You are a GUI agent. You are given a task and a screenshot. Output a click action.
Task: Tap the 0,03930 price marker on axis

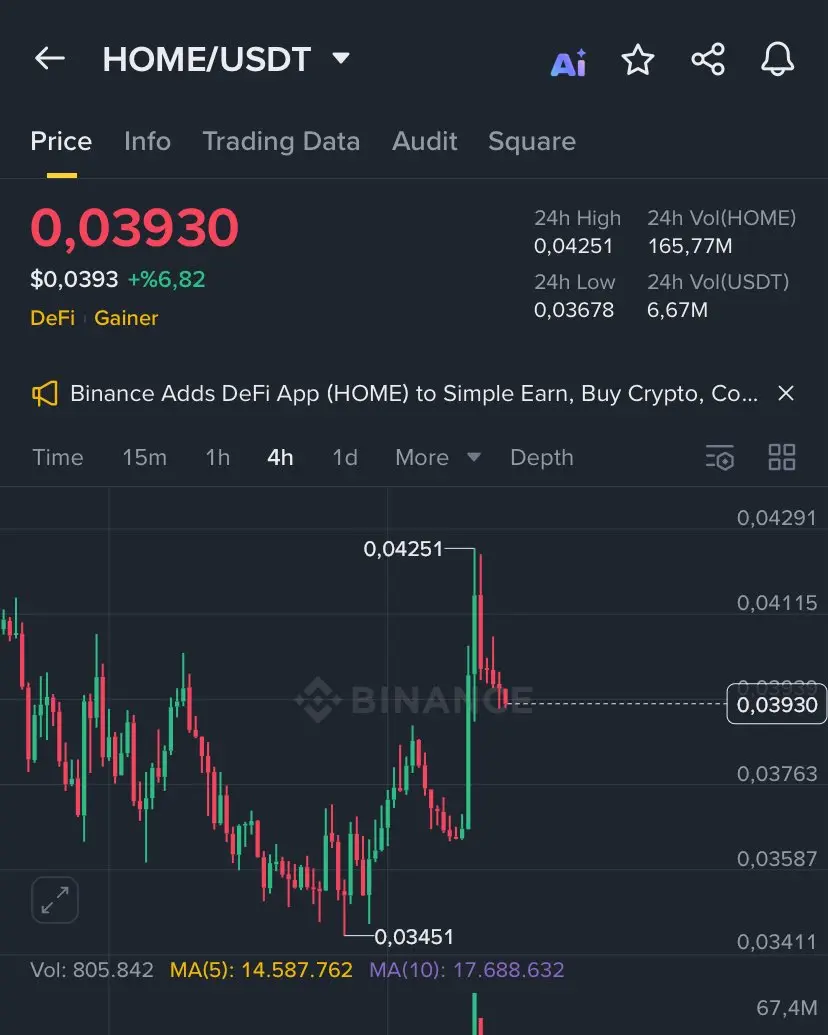[x=776, y=704]
